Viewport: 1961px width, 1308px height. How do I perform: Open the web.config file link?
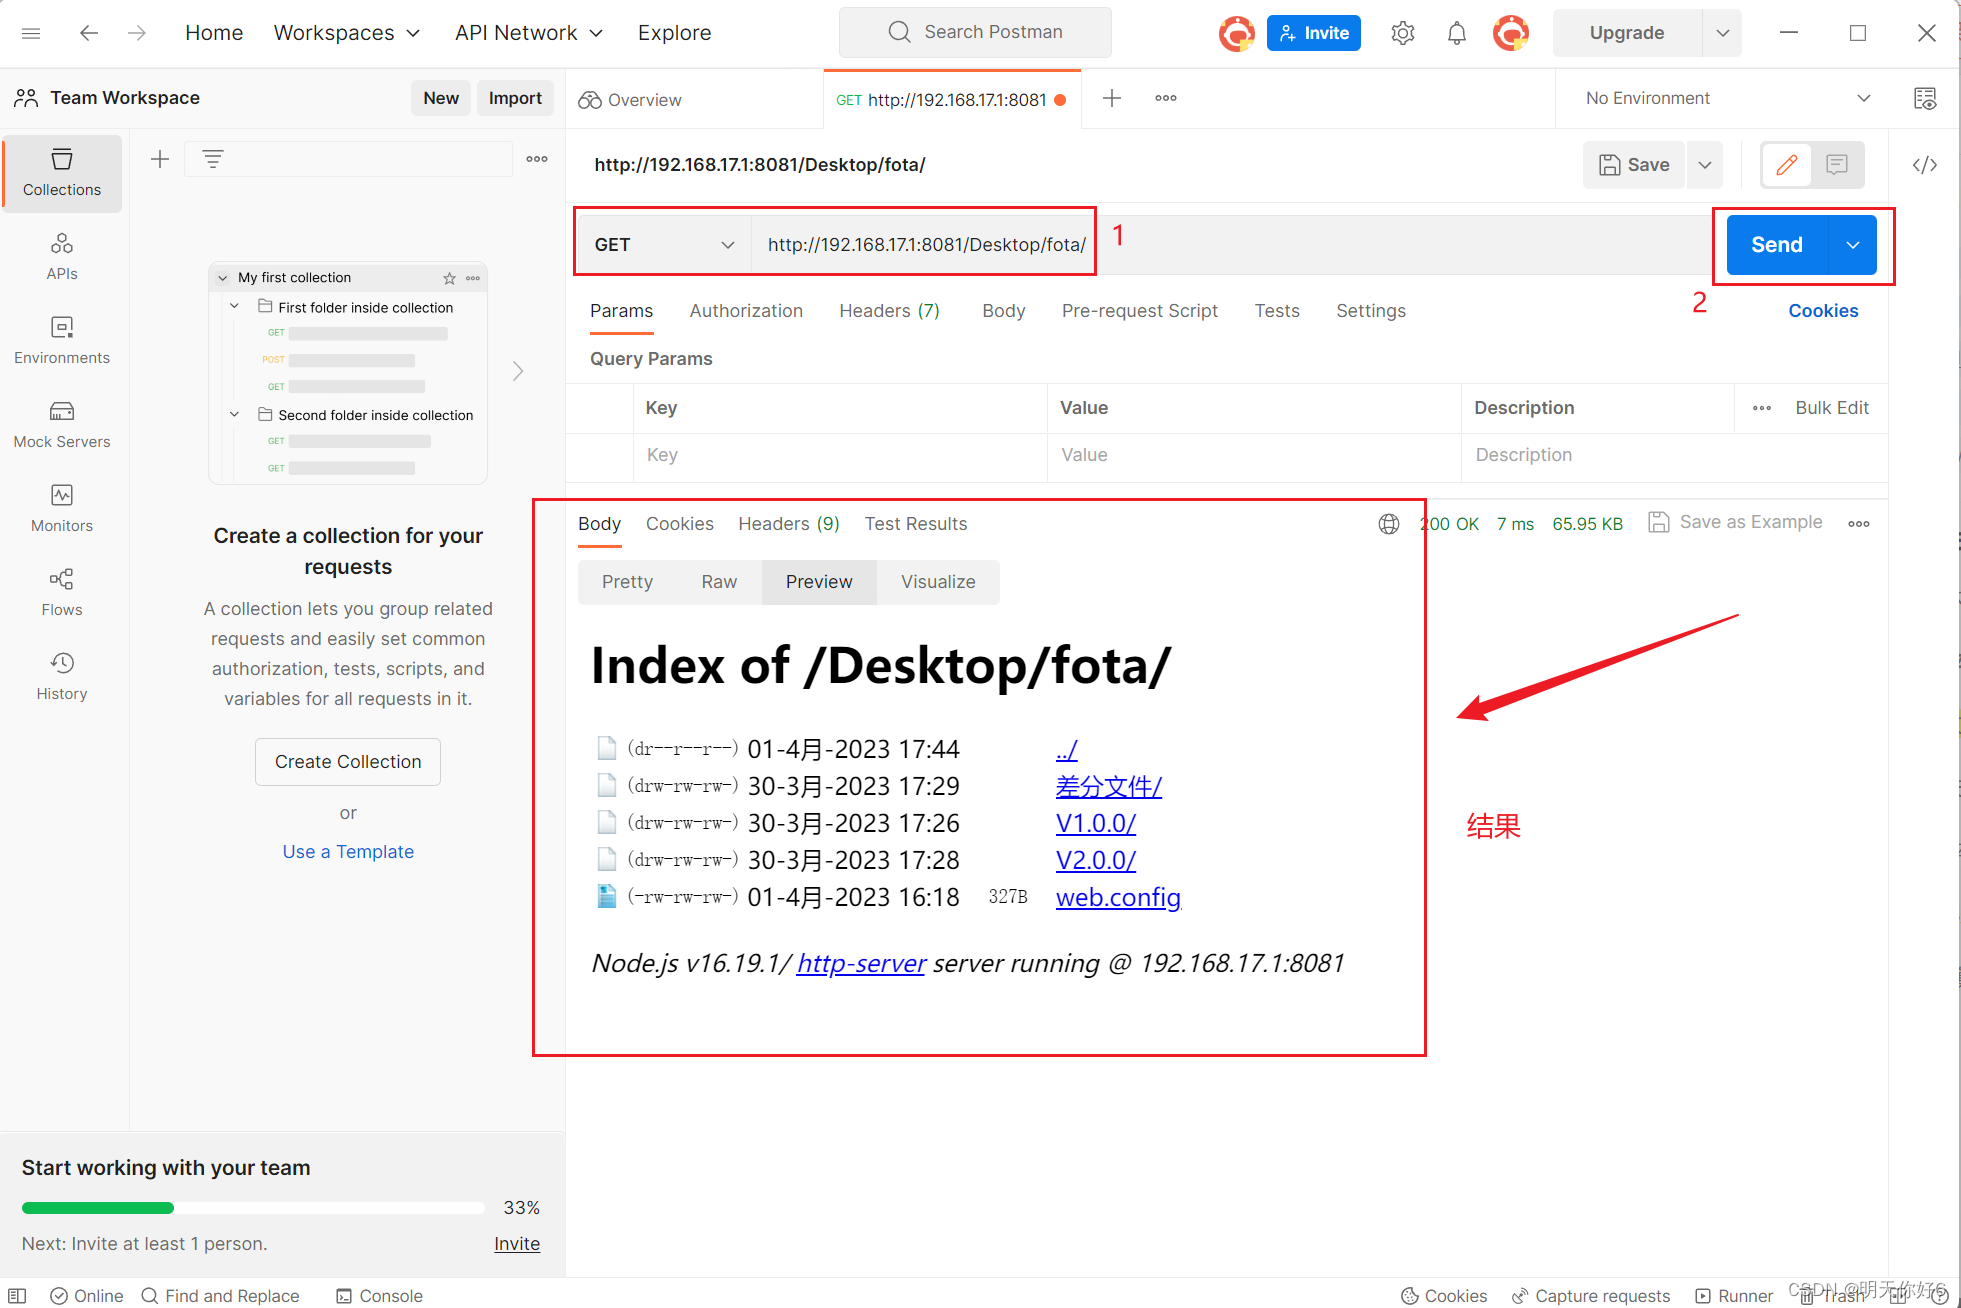click(1118, 897)
